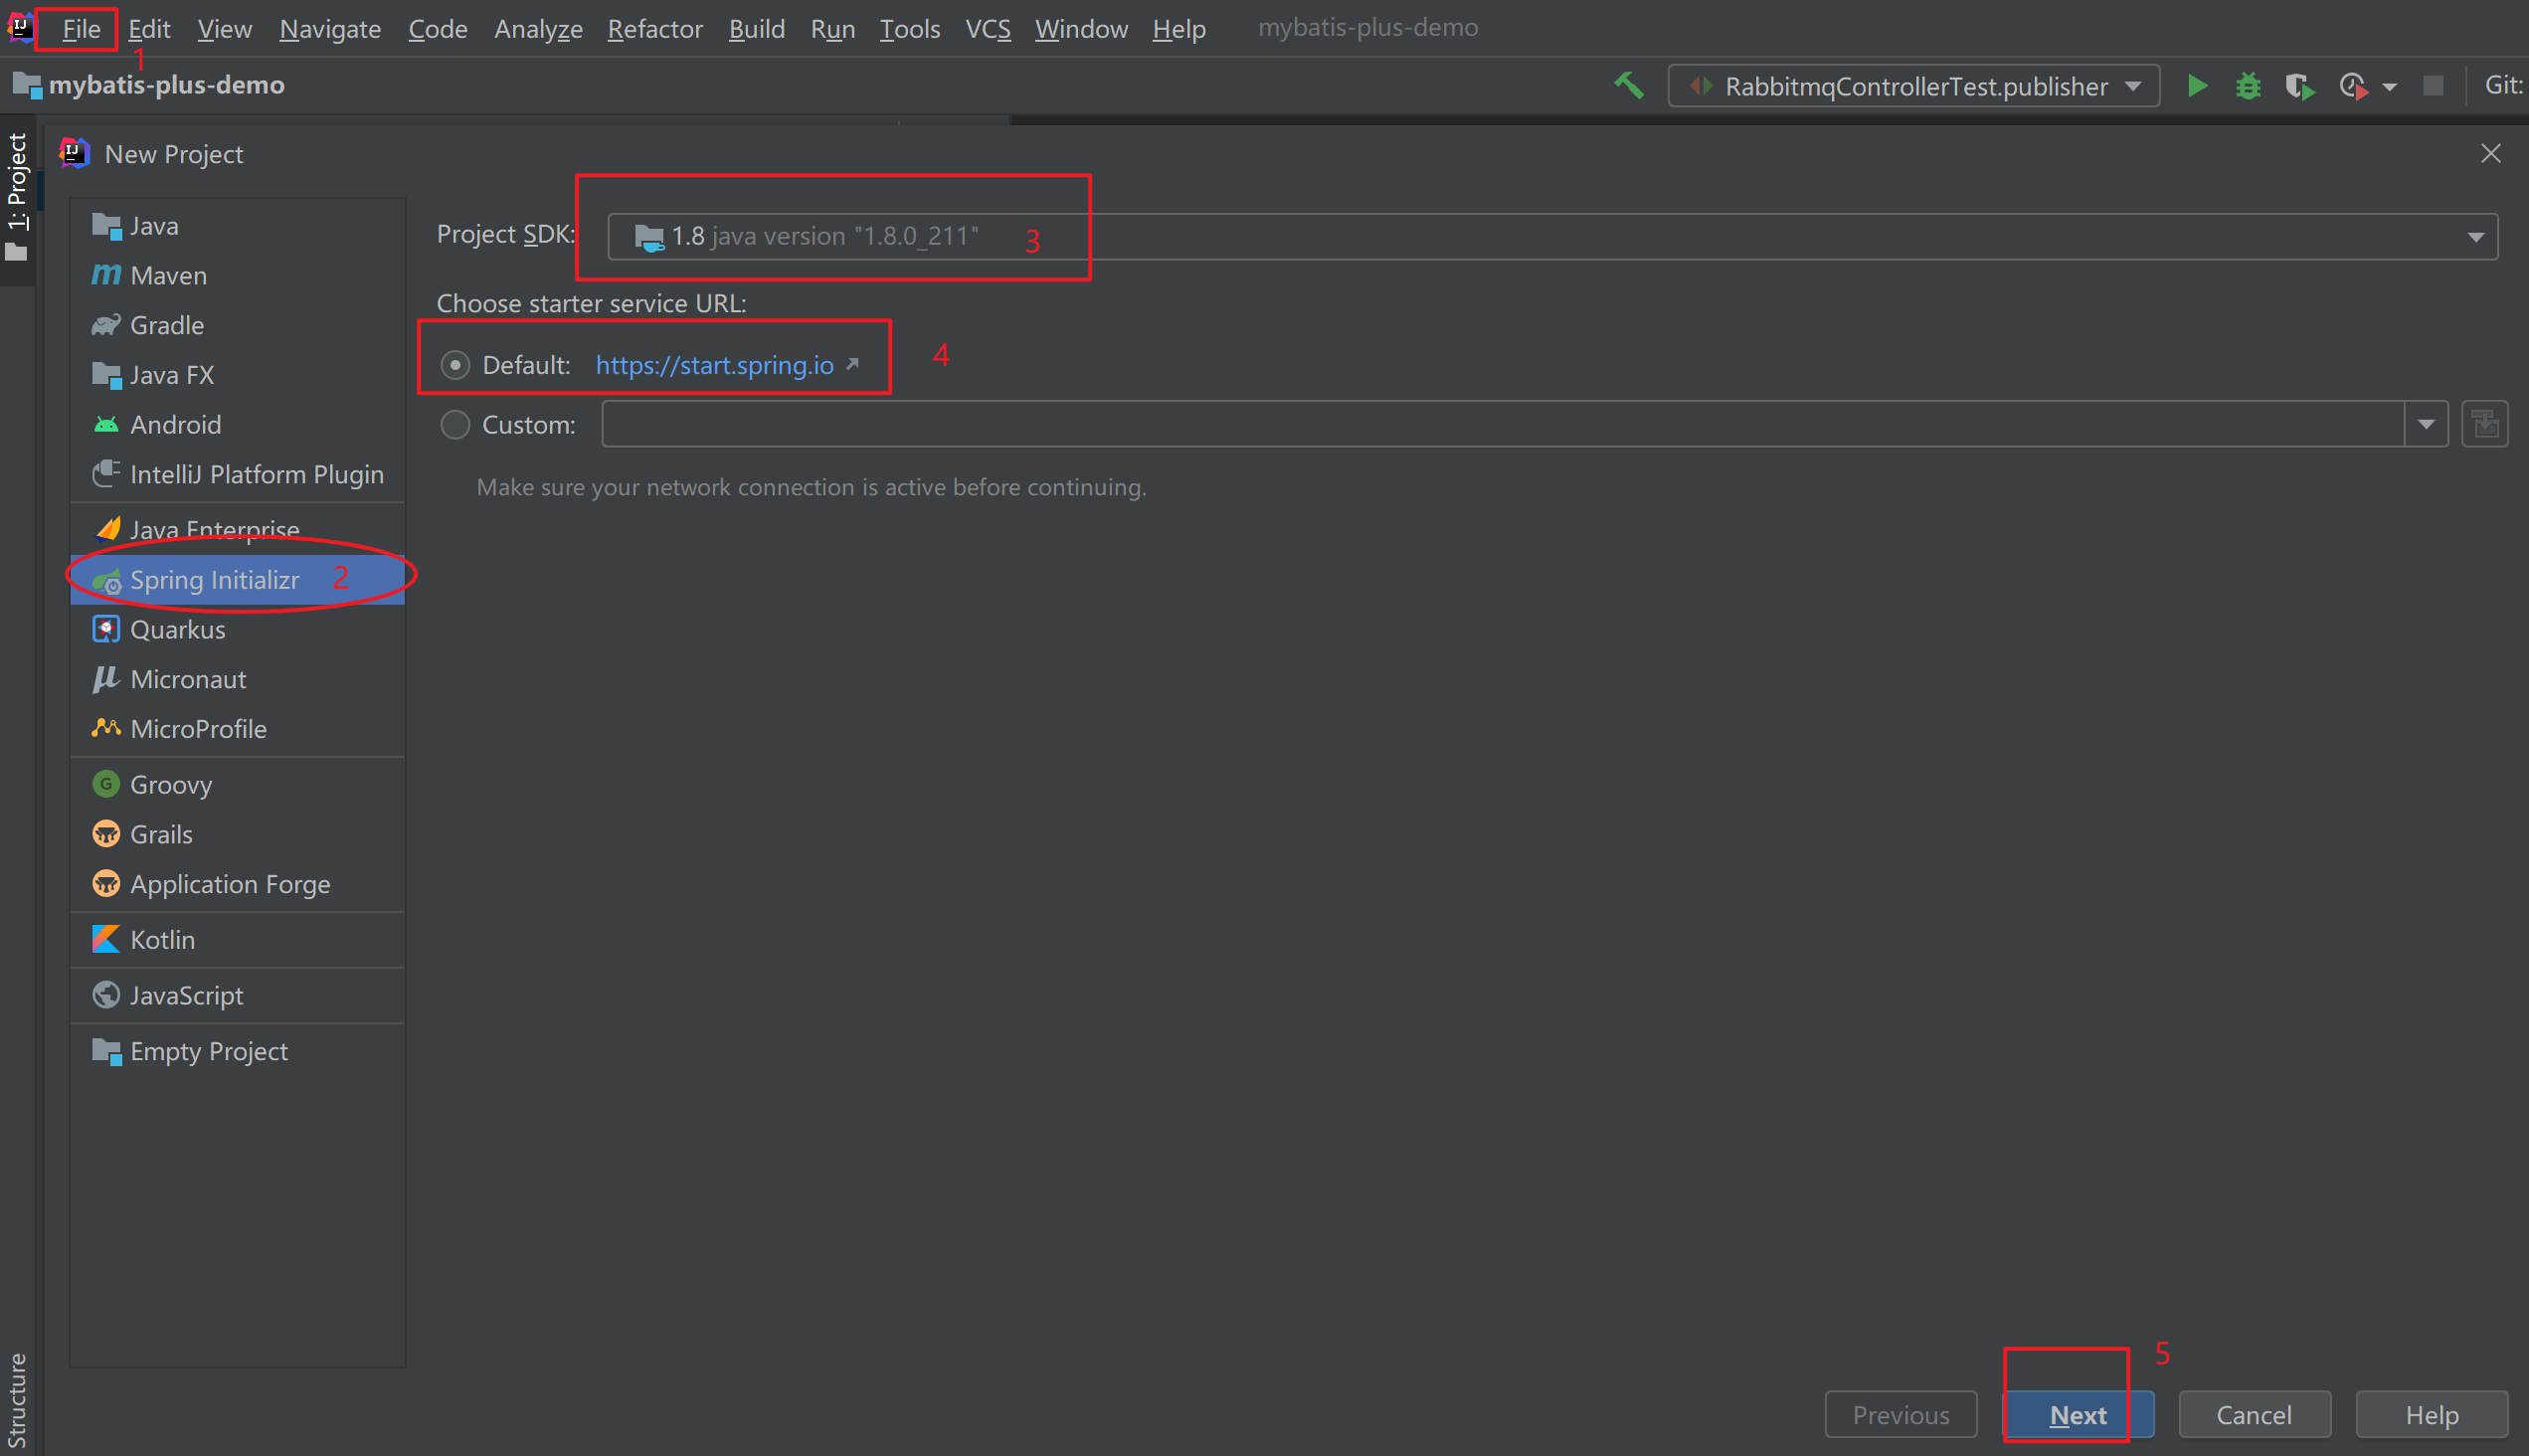The height and width of the screenshot is (1456, 2529).
Task: Click the mybatis-plus-demo breadcrumb
Action: [150, 85]
